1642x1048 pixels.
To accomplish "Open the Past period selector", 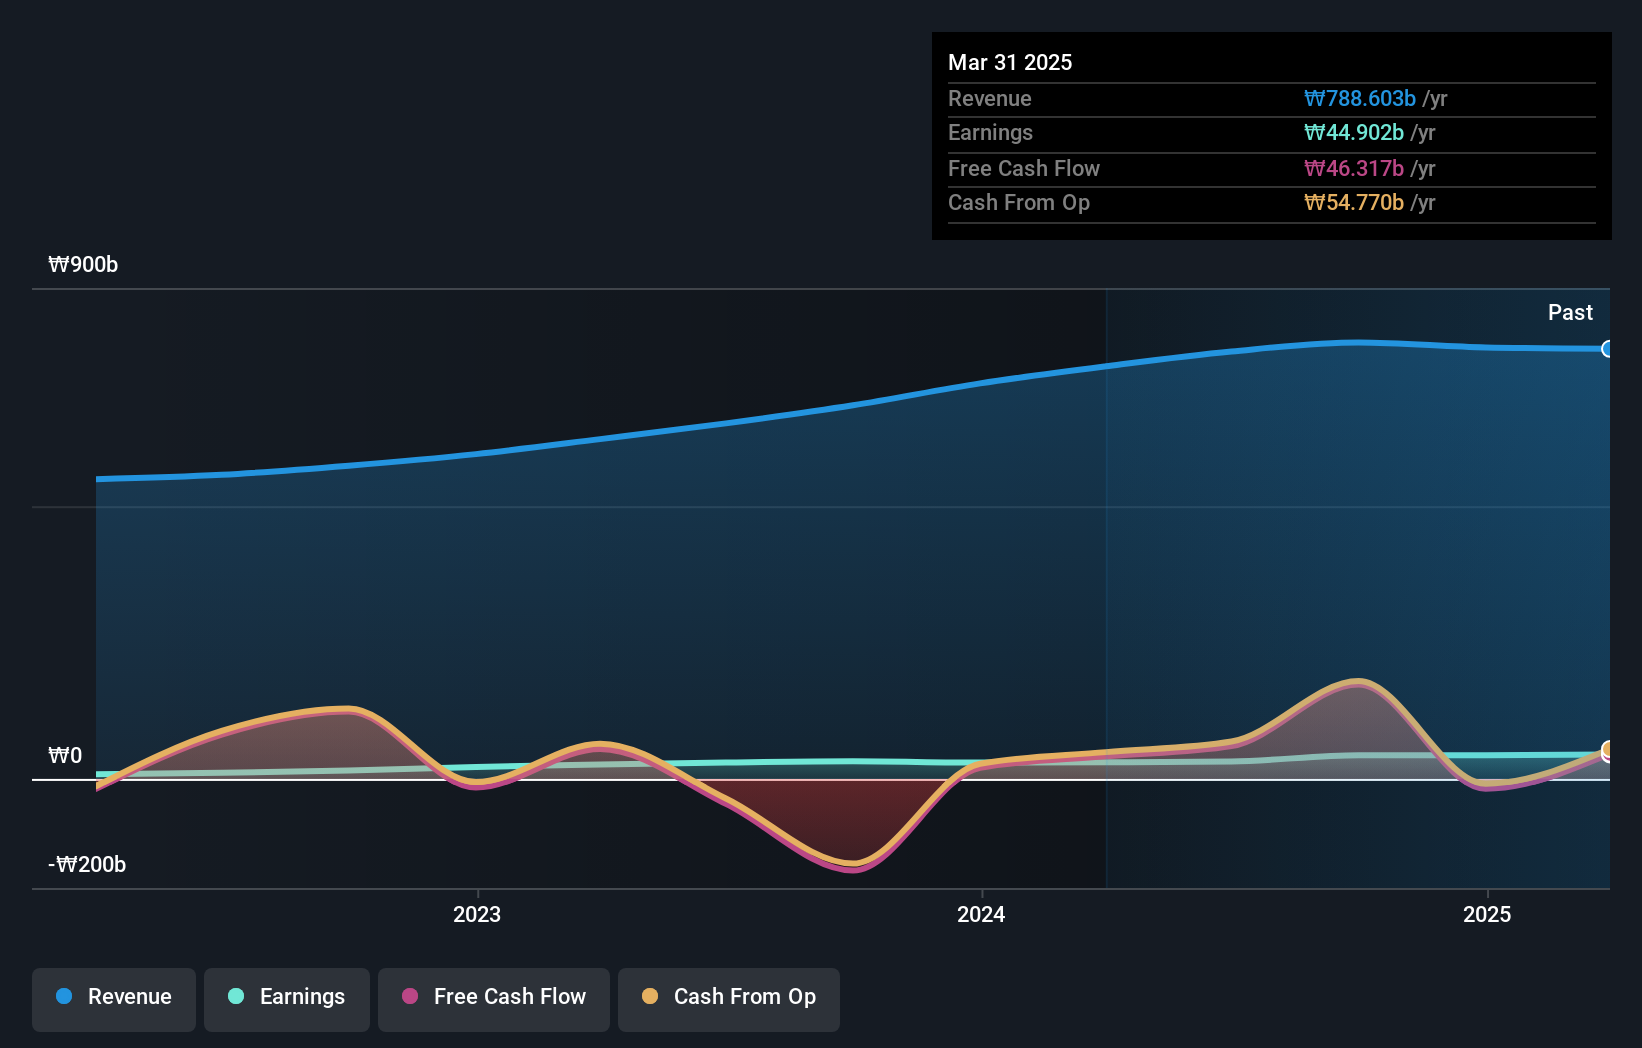I will [1570, 312].
